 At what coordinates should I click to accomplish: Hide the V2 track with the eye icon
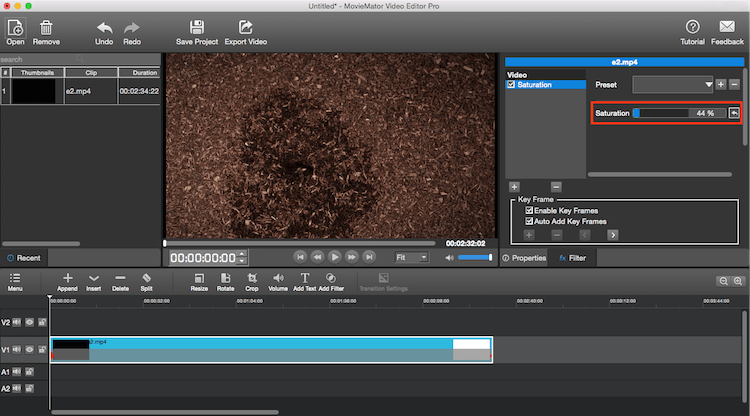coord(30,322)
